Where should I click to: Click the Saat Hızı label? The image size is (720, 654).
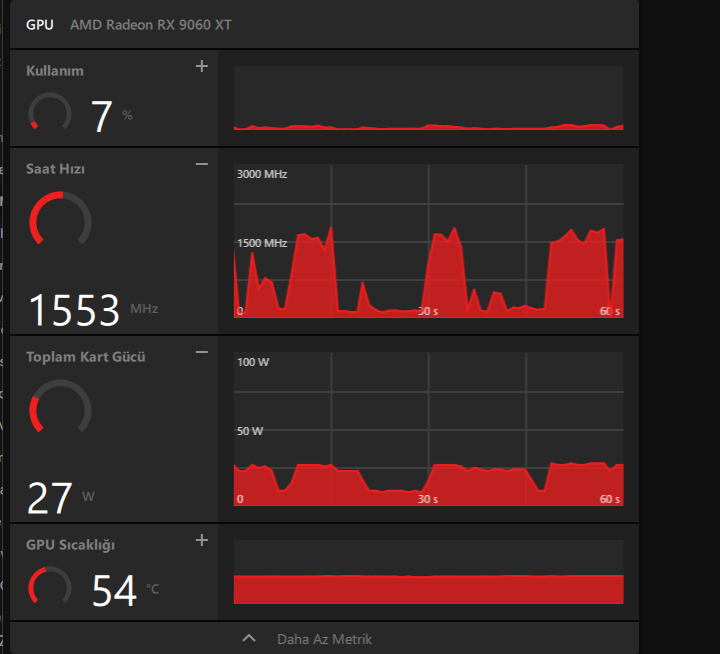pos(55,169)
